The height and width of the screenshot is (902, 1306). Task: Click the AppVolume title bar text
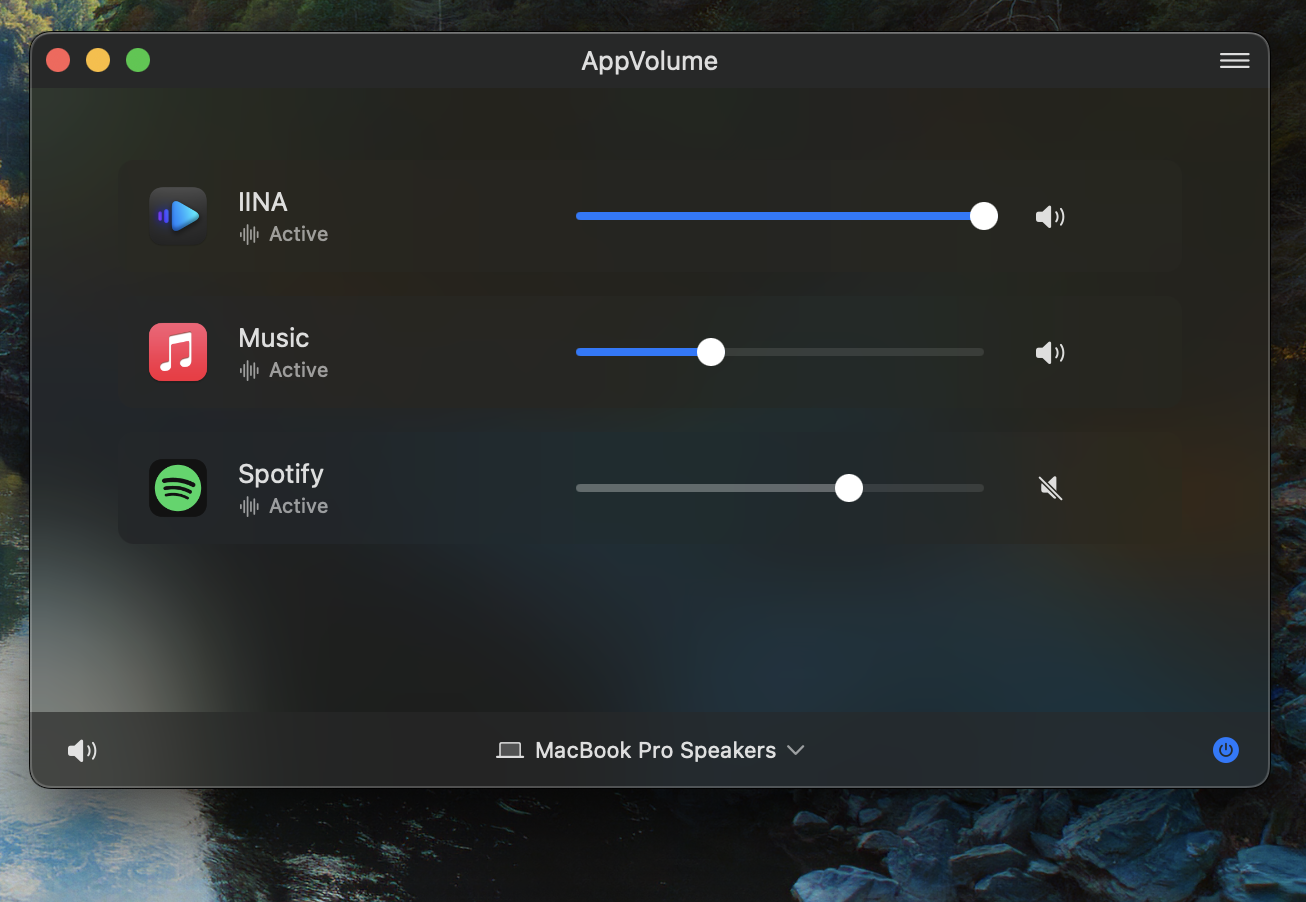[649, 60]
